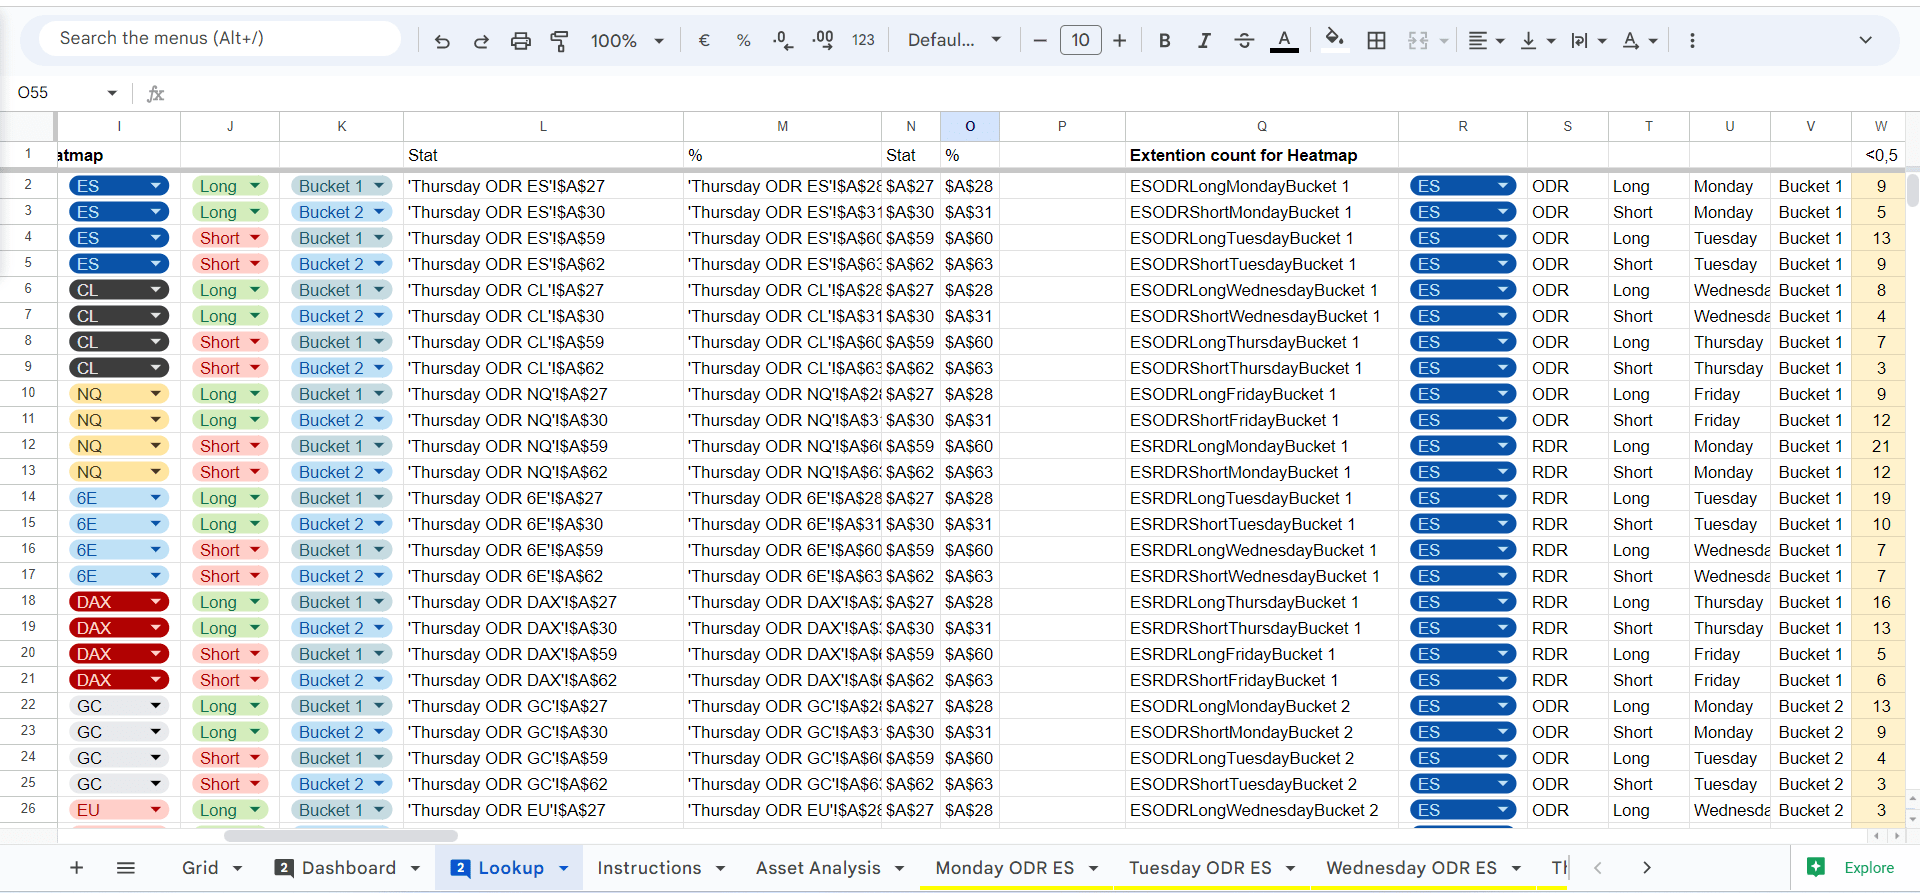Select the <0,5 header cell in column W

(1880, 155)
